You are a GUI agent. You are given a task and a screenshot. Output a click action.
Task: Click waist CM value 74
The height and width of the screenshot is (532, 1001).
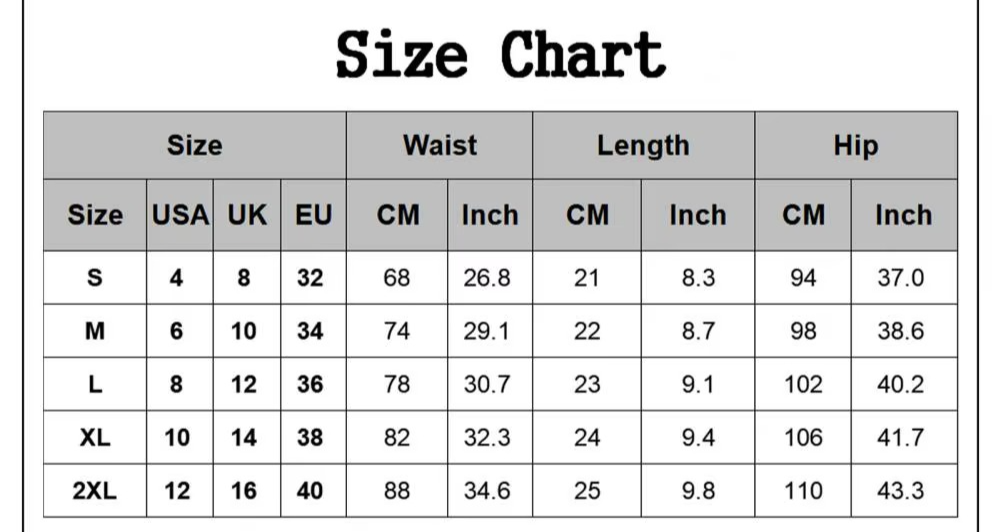396,331
